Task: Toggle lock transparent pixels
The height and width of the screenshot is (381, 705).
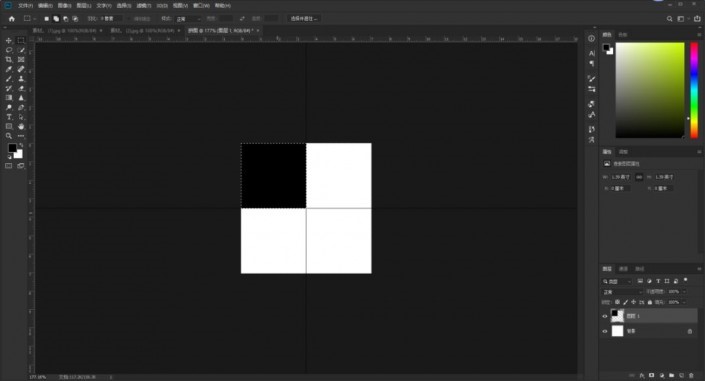Action: click(617, 302)
